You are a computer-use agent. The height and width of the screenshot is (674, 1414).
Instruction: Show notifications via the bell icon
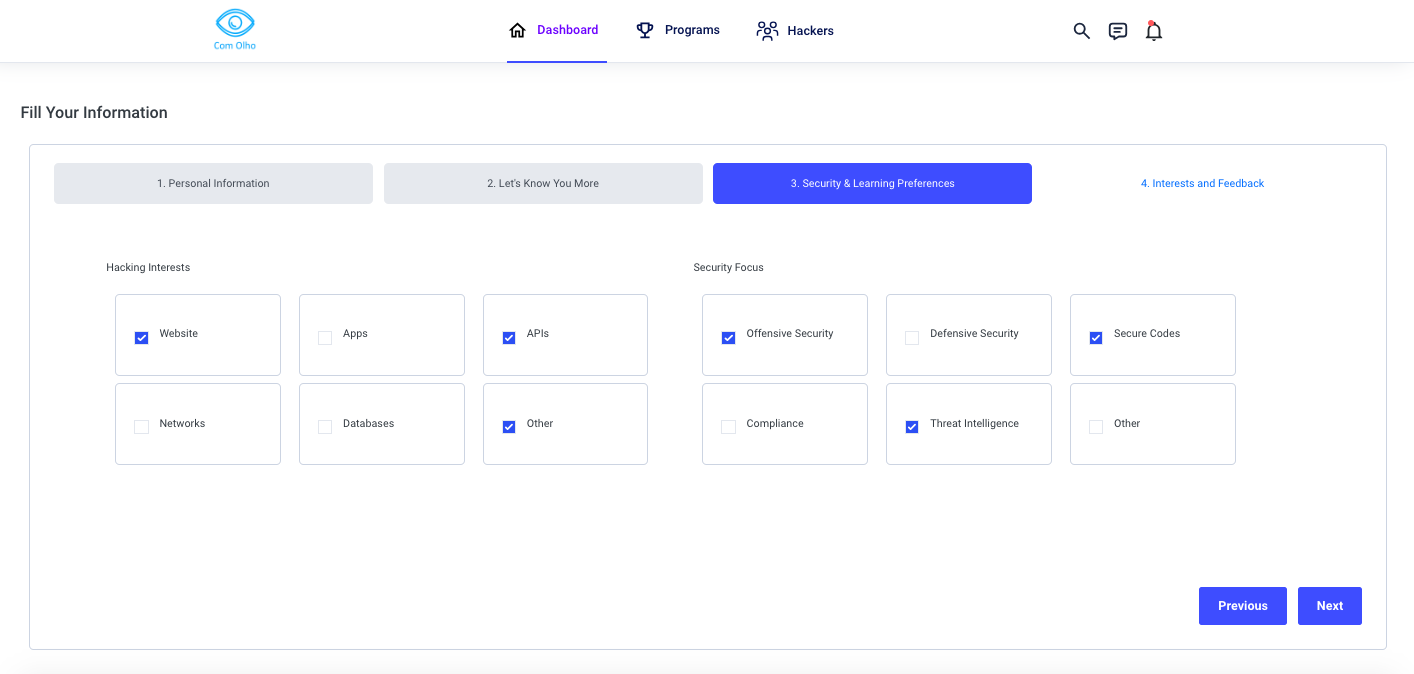coord(1154,31)
